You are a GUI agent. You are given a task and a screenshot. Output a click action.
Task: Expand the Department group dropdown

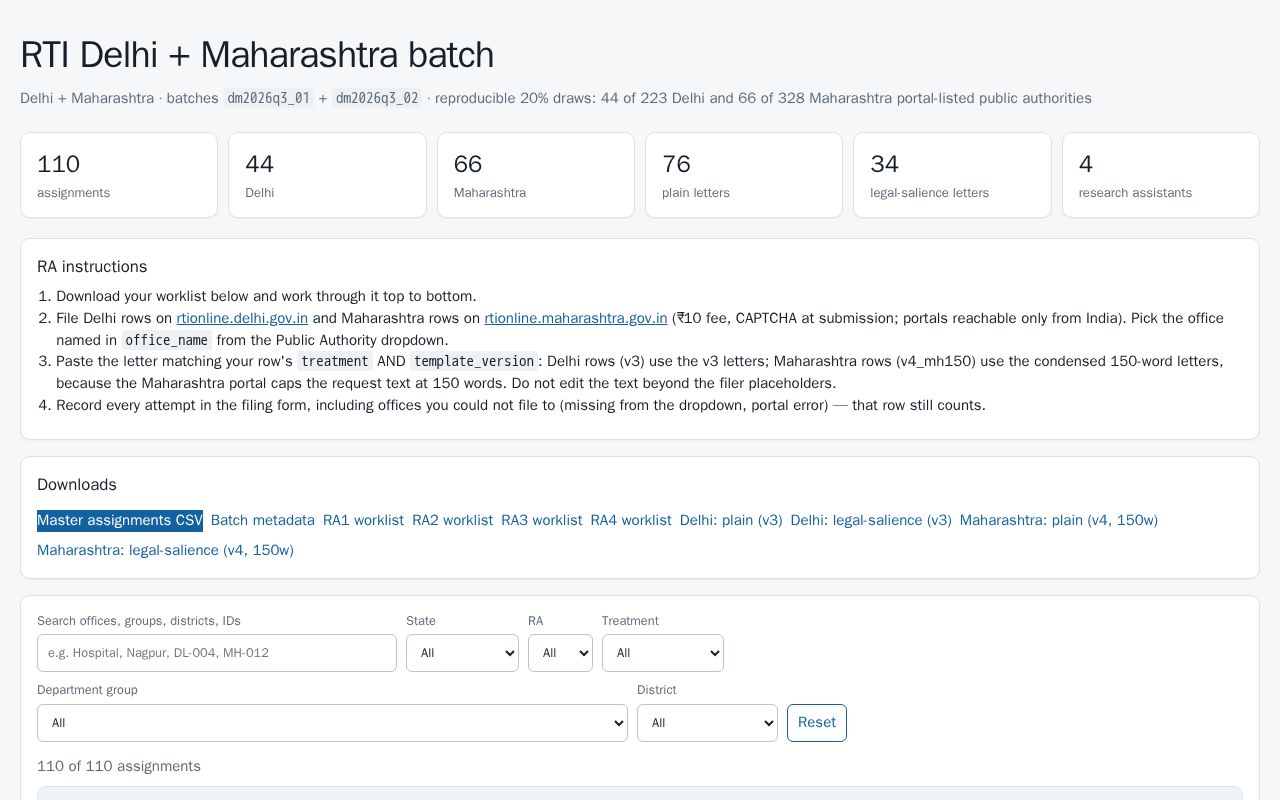click(x=332, y=723)
